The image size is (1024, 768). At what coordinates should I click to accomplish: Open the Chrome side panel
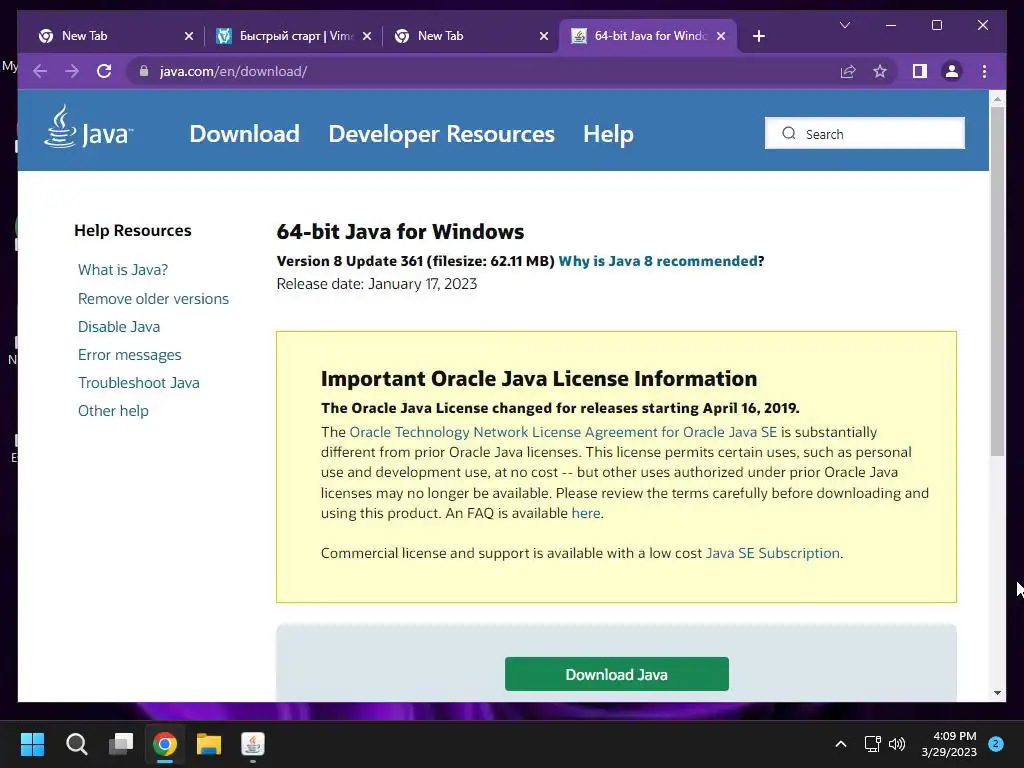[x=920, y=71]
